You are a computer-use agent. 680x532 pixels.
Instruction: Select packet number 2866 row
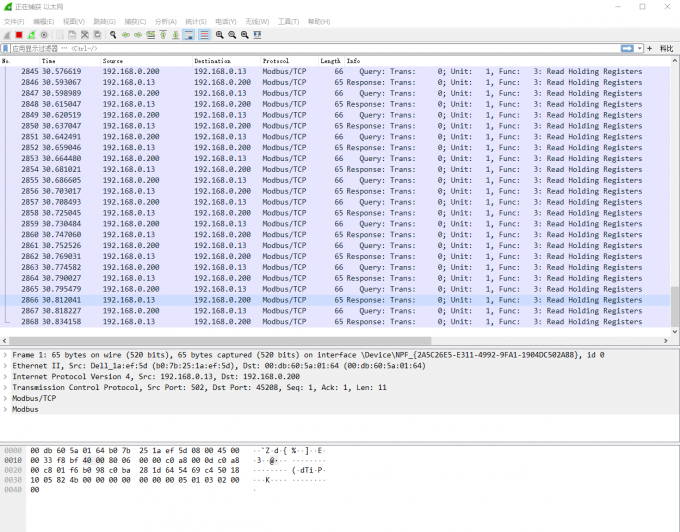click(335, 300)
